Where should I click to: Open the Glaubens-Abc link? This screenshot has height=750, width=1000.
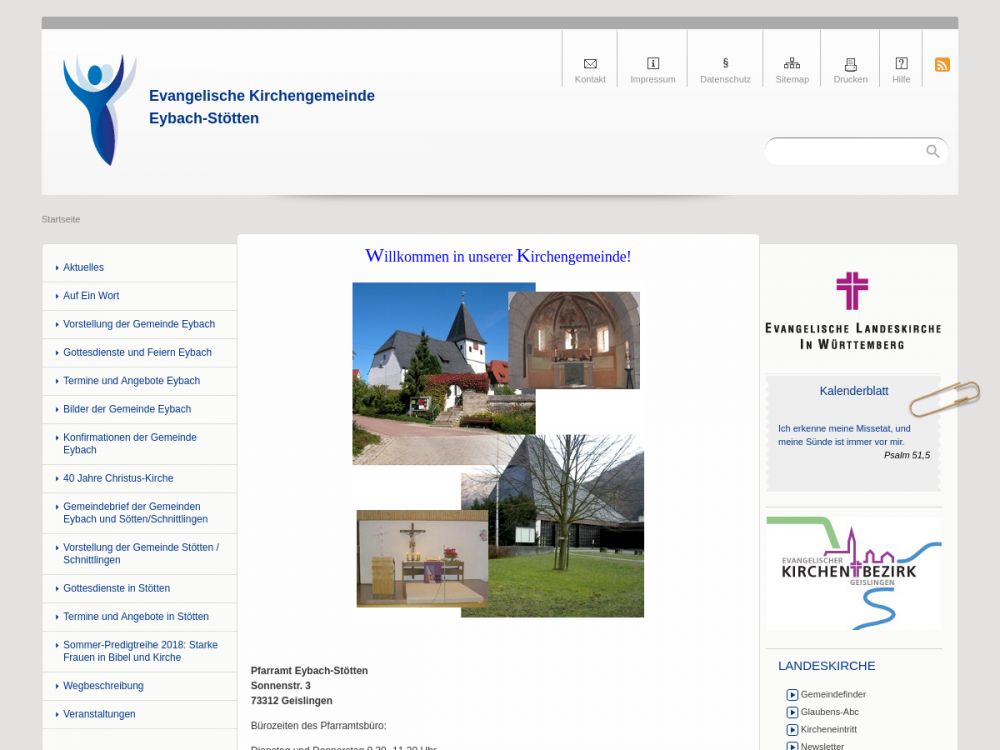(829, 712)
